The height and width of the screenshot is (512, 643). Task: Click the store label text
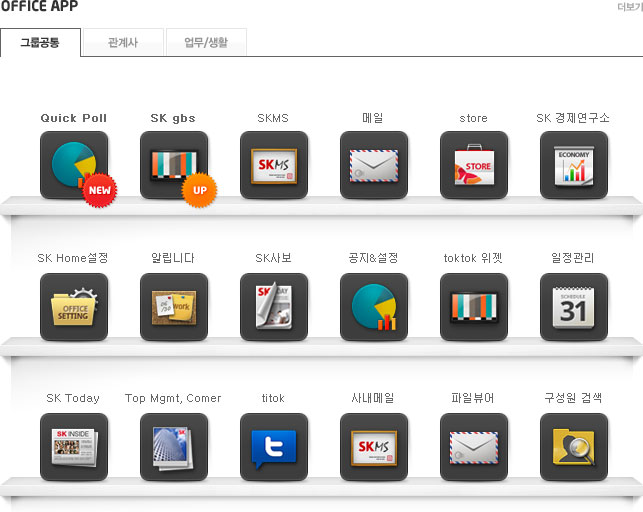coord(474,118)
